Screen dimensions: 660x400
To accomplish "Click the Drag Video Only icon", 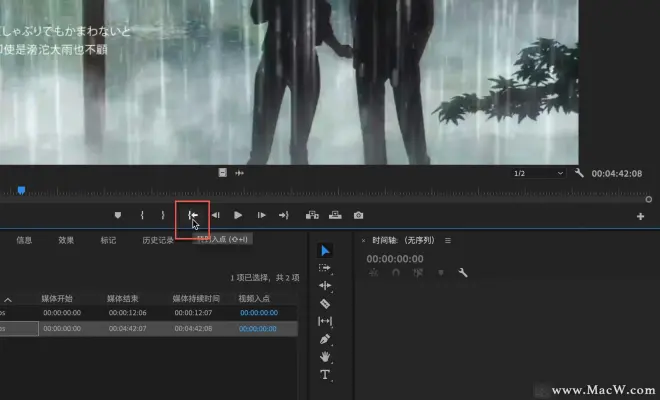I will click(x=223, y=173).
